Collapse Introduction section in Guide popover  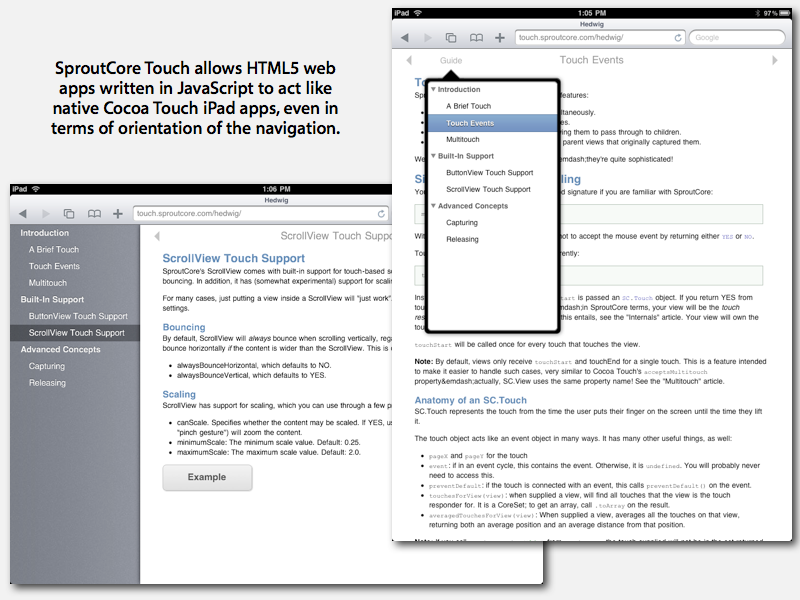pyautogui.click(x=433, y=89)
